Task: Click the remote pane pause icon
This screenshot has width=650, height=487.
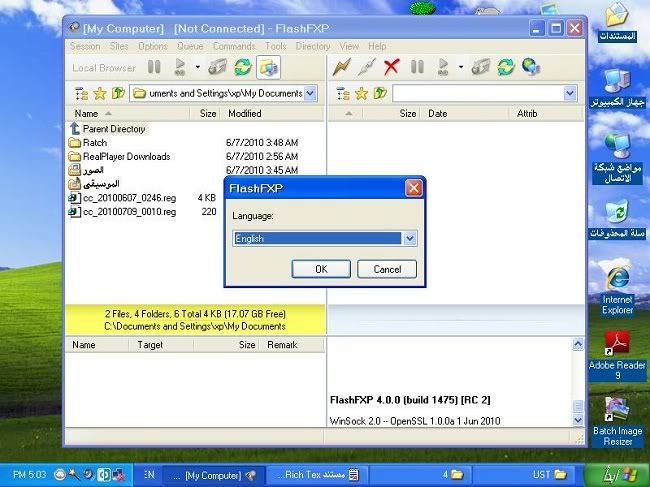Action: point(417,67)
